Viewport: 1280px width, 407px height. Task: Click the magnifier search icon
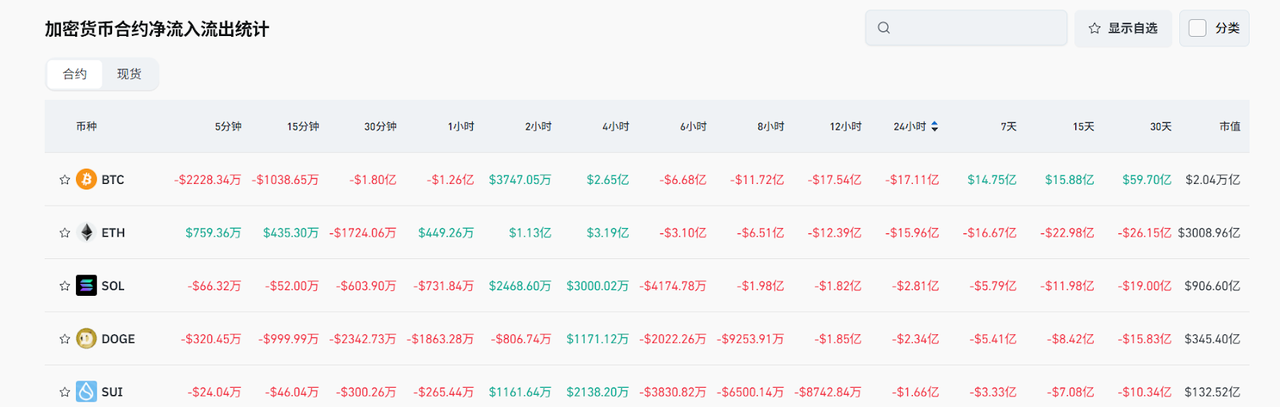coord(883,28)
